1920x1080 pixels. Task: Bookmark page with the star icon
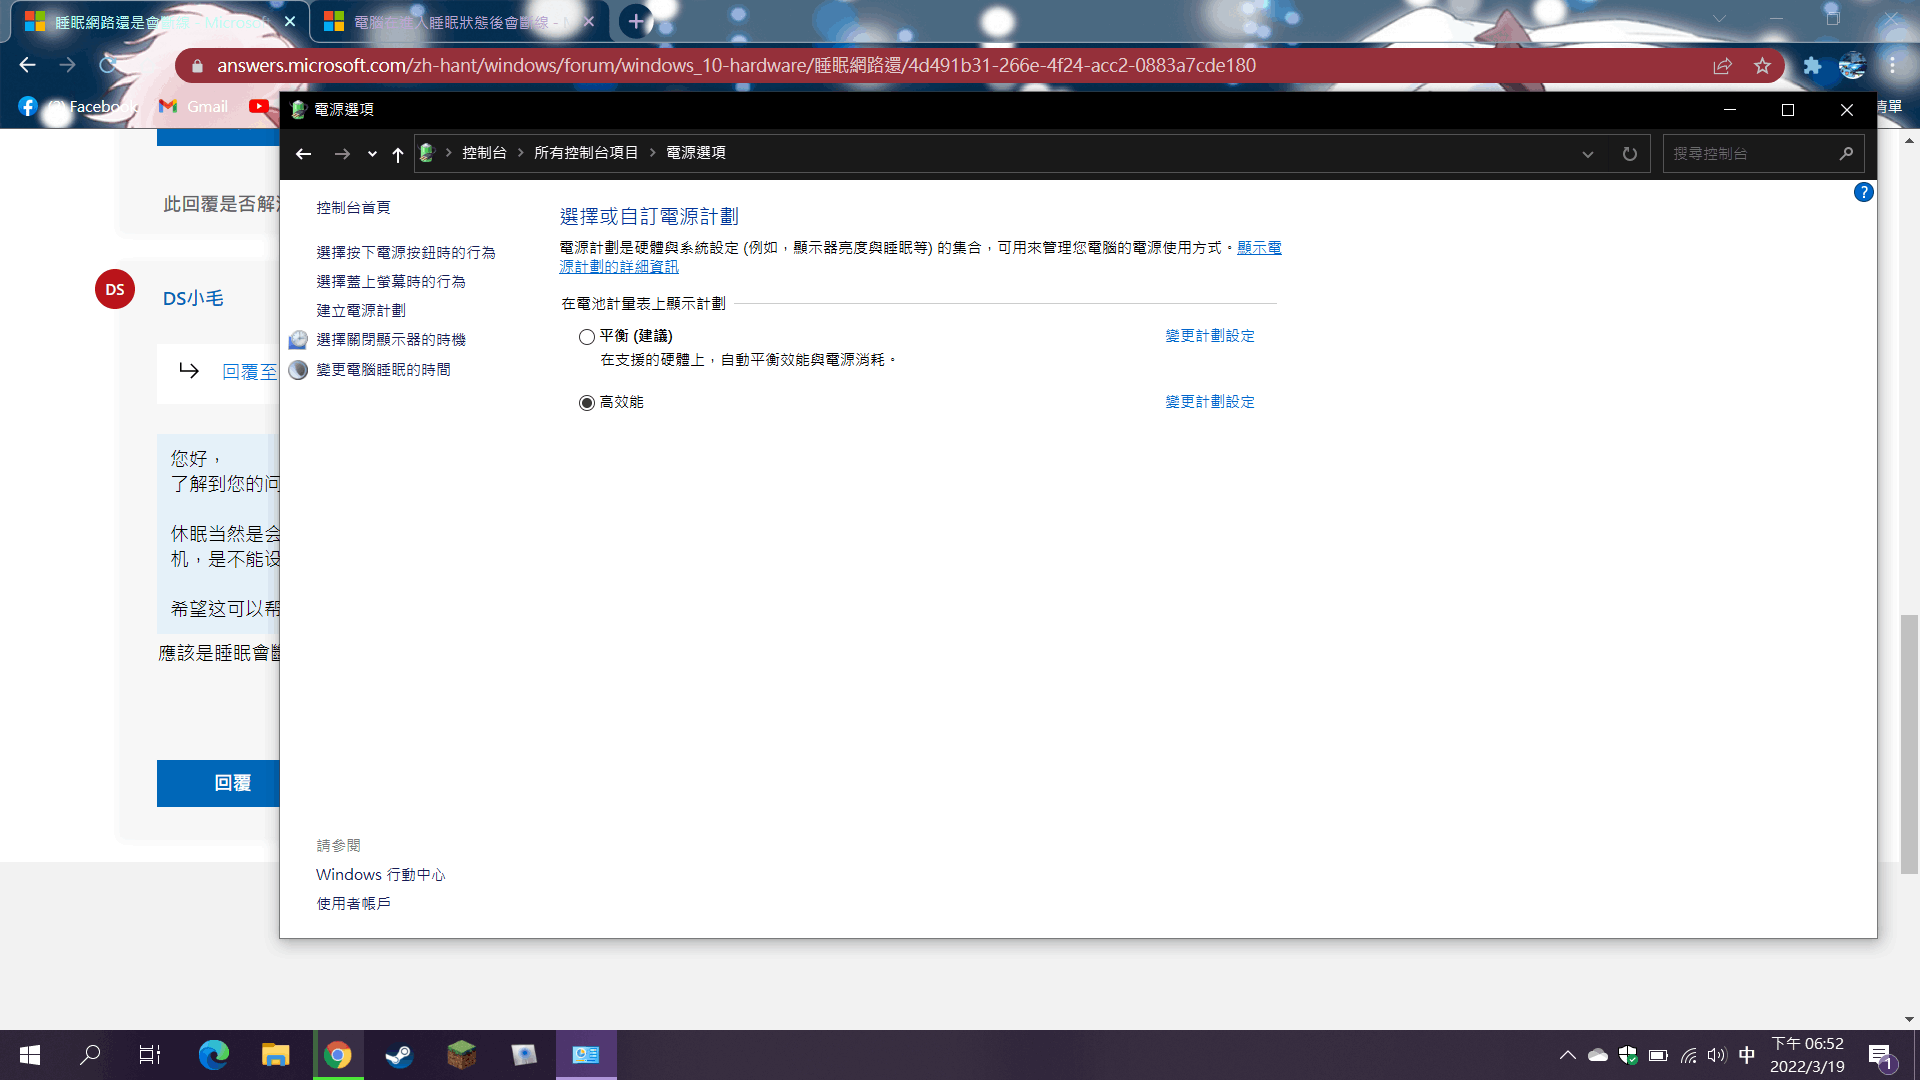[1762, 66]
